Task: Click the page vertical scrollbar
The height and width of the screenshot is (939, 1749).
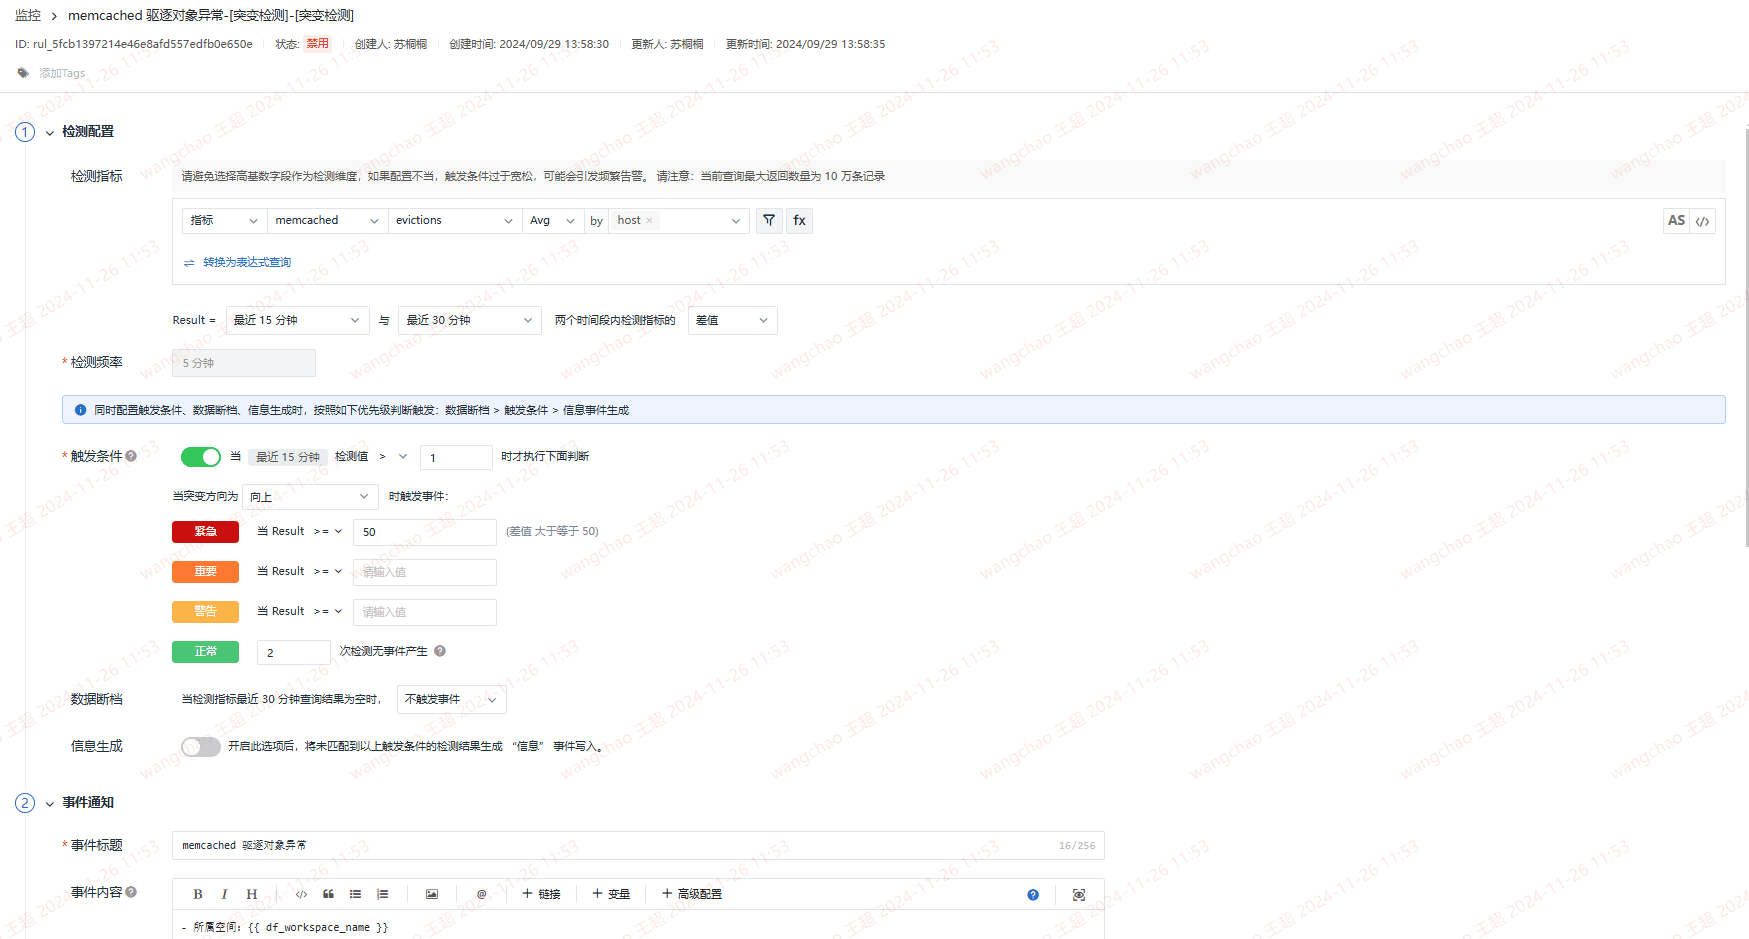Action: coord(1746,340)
